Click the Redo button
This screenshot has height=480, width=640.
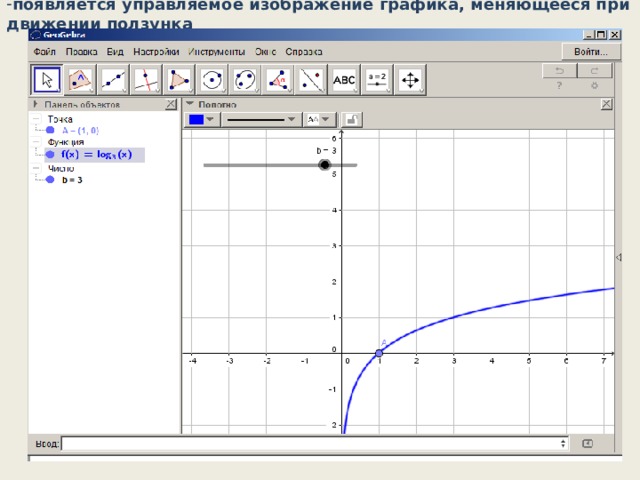[595, 71]
